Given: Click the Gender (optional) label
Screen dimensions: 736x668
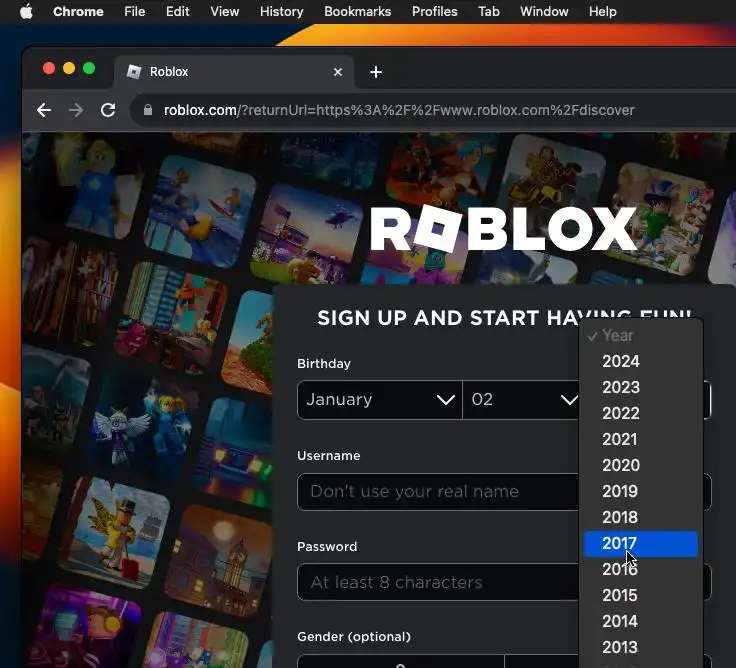Looking at the screenshot, I should tap(354, 637).
